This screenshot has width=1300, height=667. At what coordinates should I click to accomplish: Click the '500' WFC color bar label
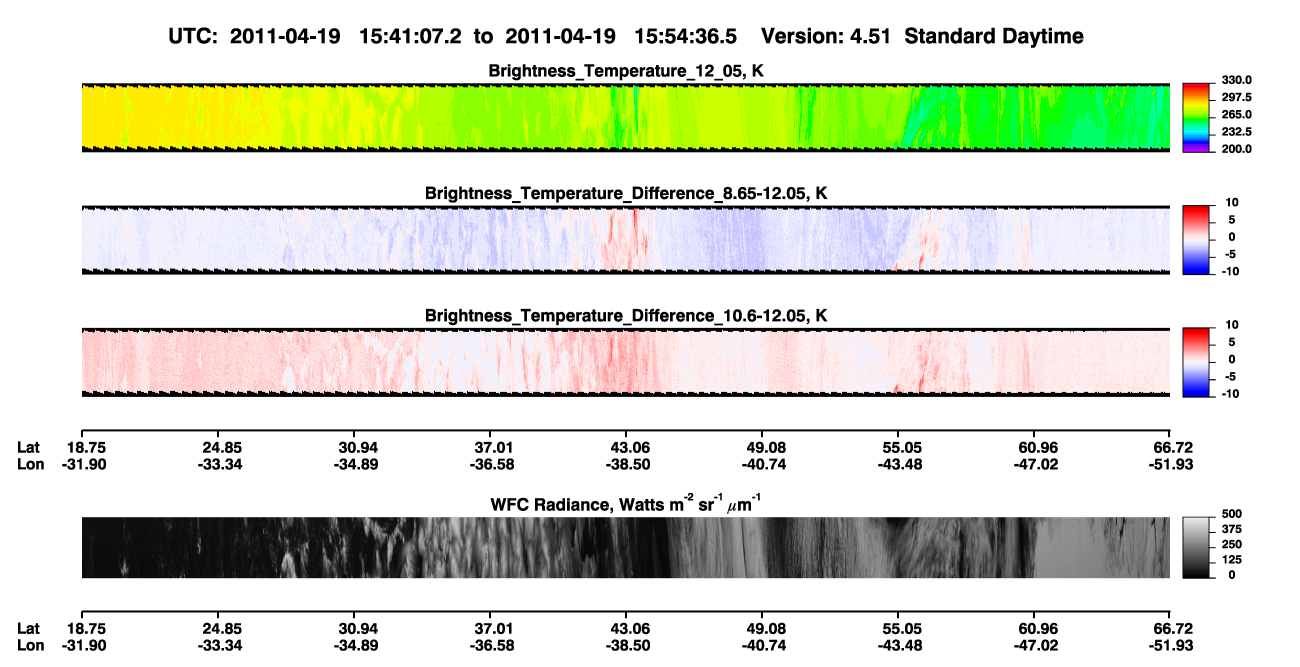1234,514
